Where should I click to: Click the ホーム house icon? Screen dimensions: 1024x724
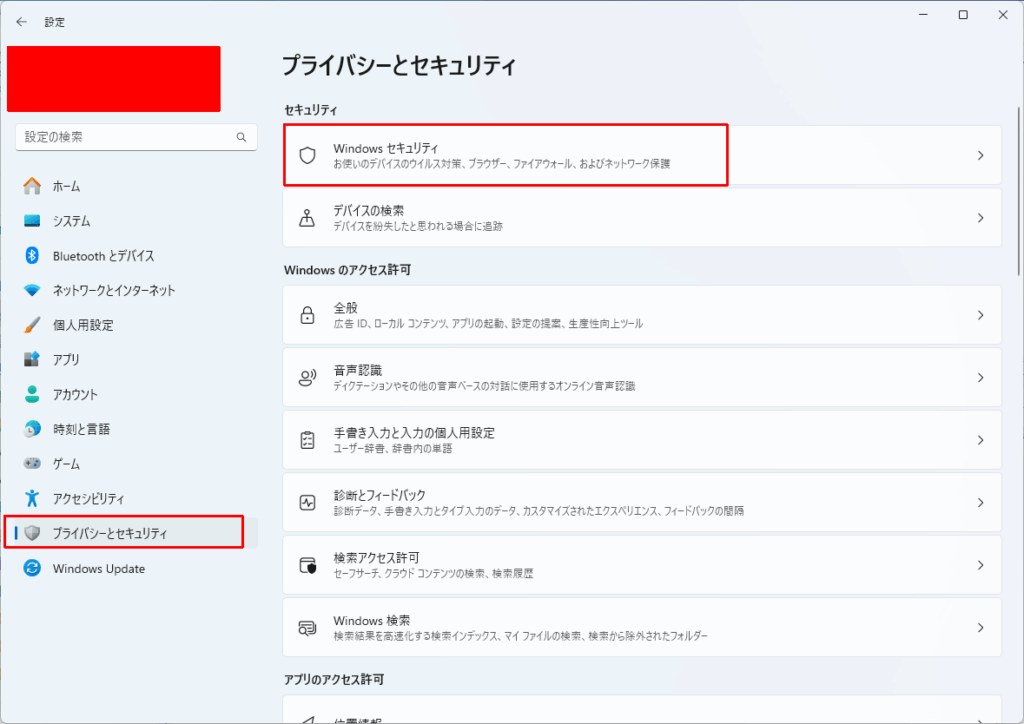32,186
